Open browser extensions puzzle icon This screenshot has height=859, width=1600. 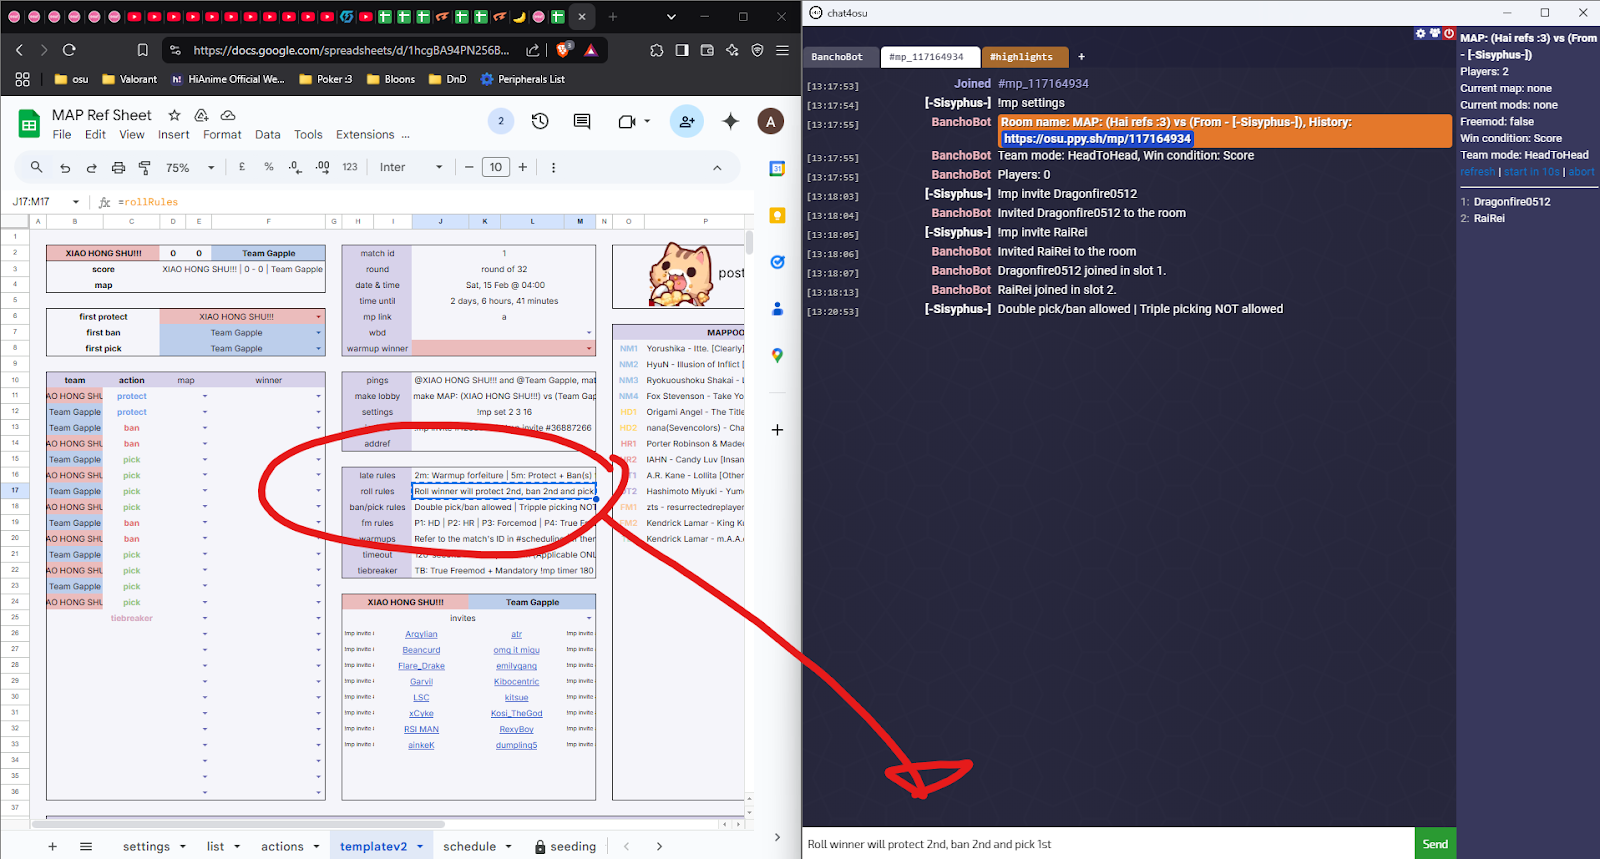[656, 50]
